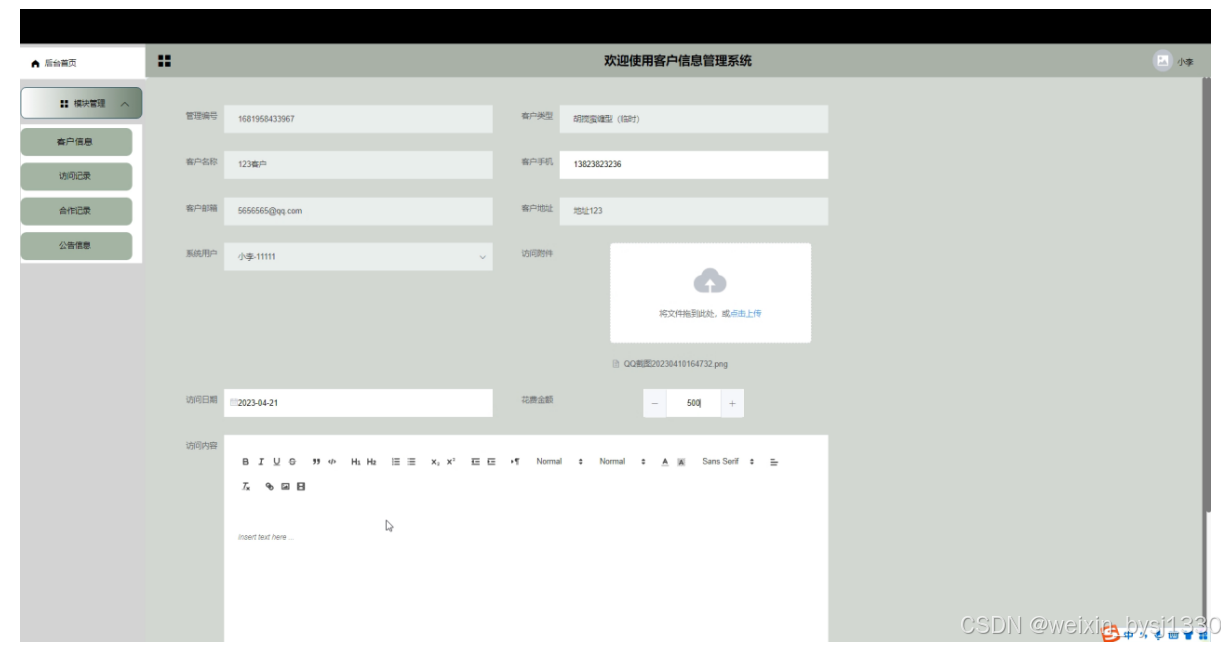Create a bulleted list
Viewport: 1225px width, 645px height.
(x=411, y=462)
